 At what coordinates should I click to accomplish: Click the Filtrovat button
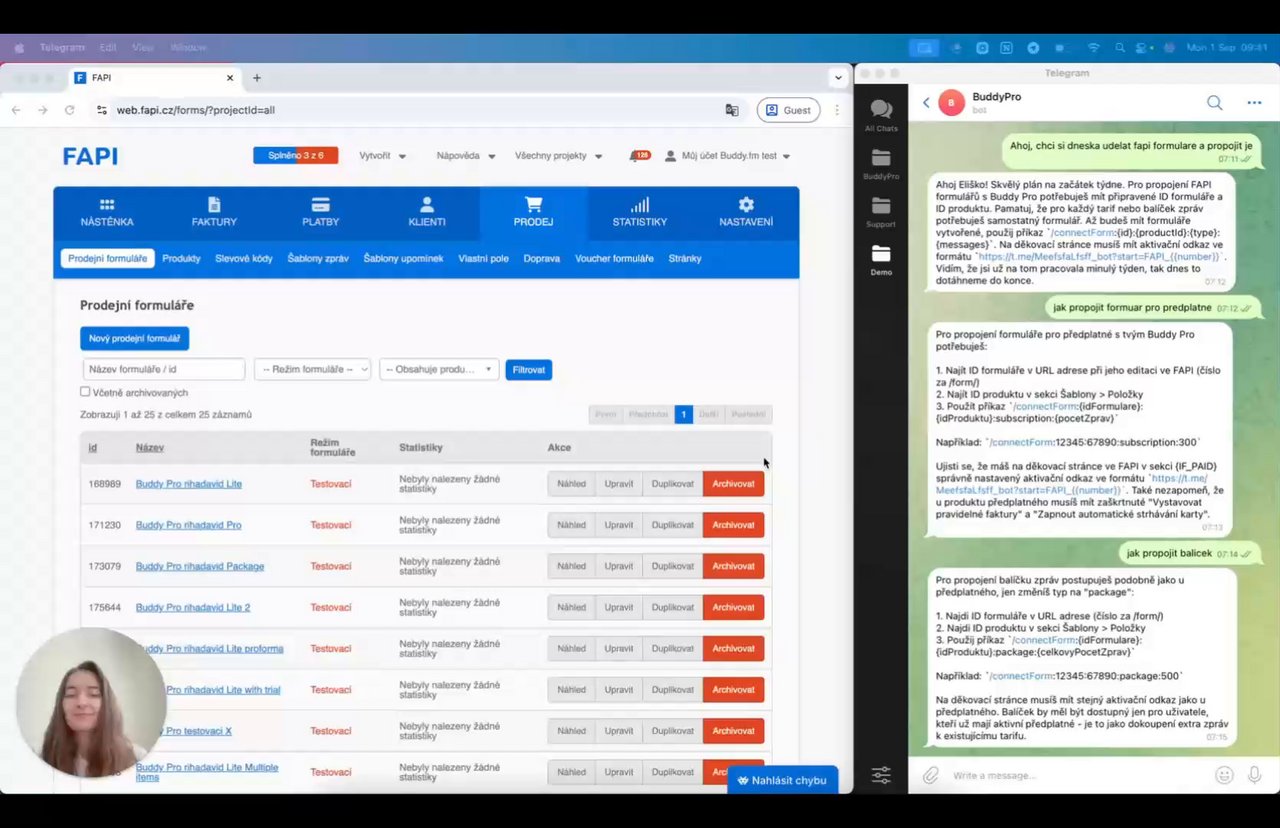(528, 369)
